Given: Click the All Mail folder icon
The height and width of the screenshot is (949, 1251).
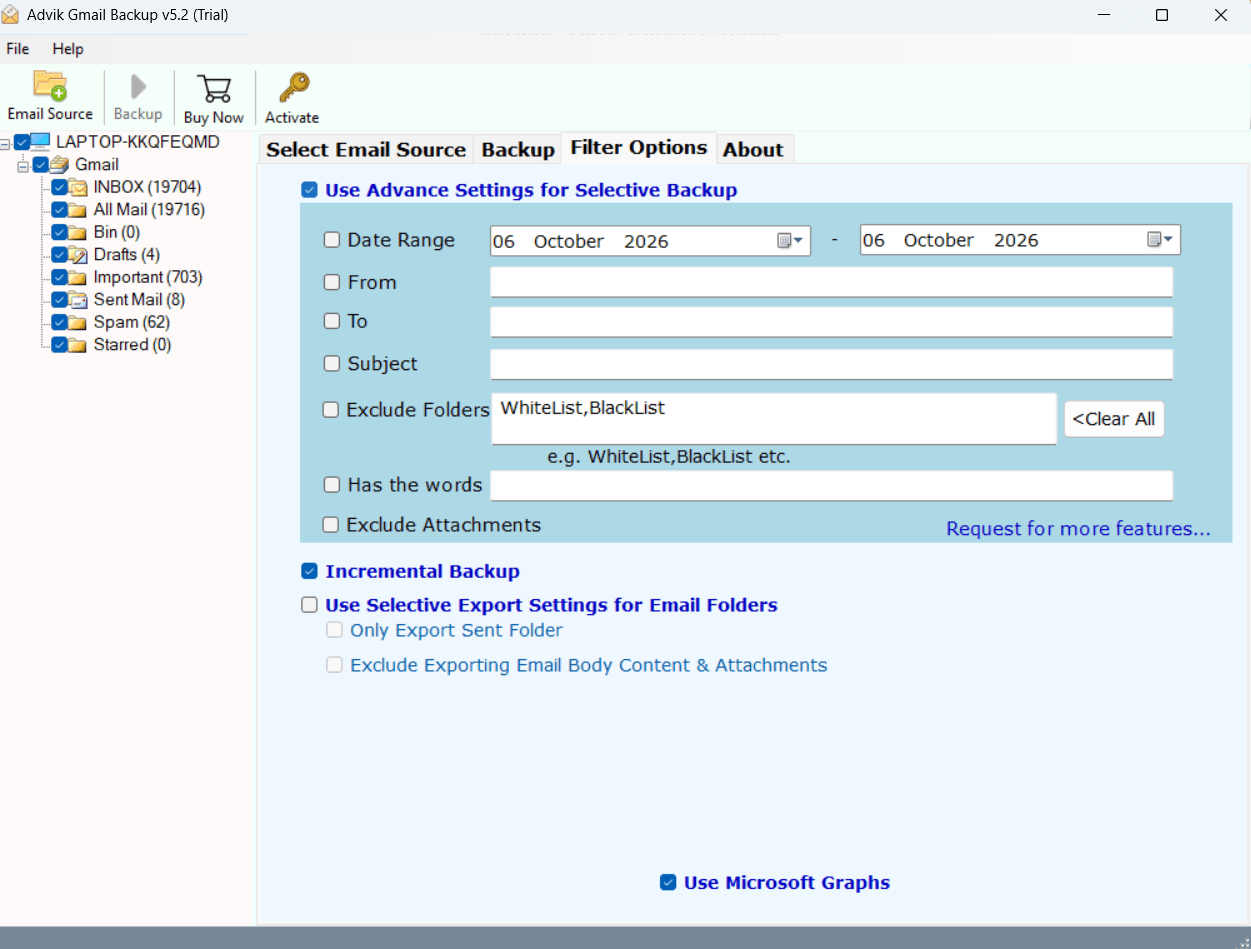Looking at the screenshot, I should [x=78, y=210].
